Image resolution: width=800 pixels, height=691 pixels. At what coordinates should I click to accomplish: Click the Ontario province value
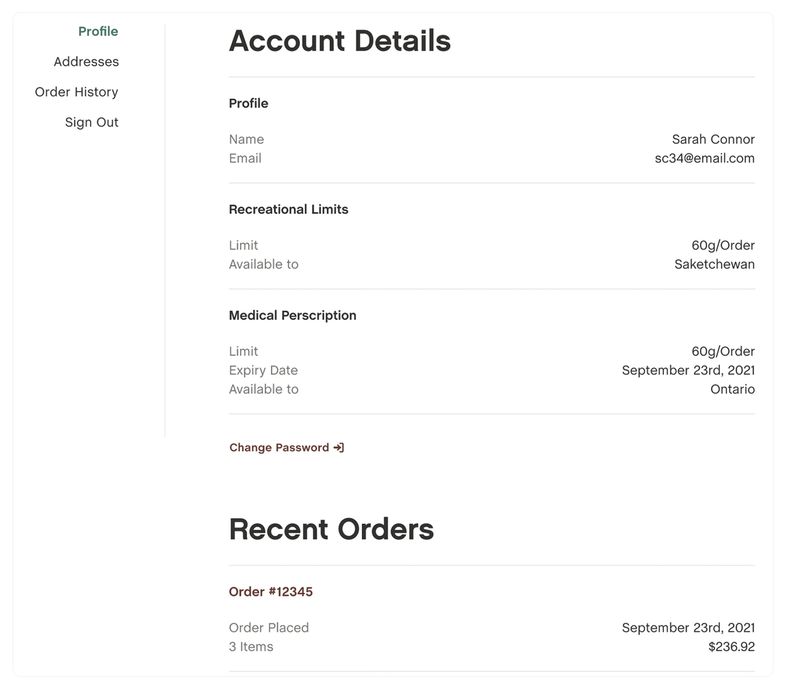coord(732,389)
